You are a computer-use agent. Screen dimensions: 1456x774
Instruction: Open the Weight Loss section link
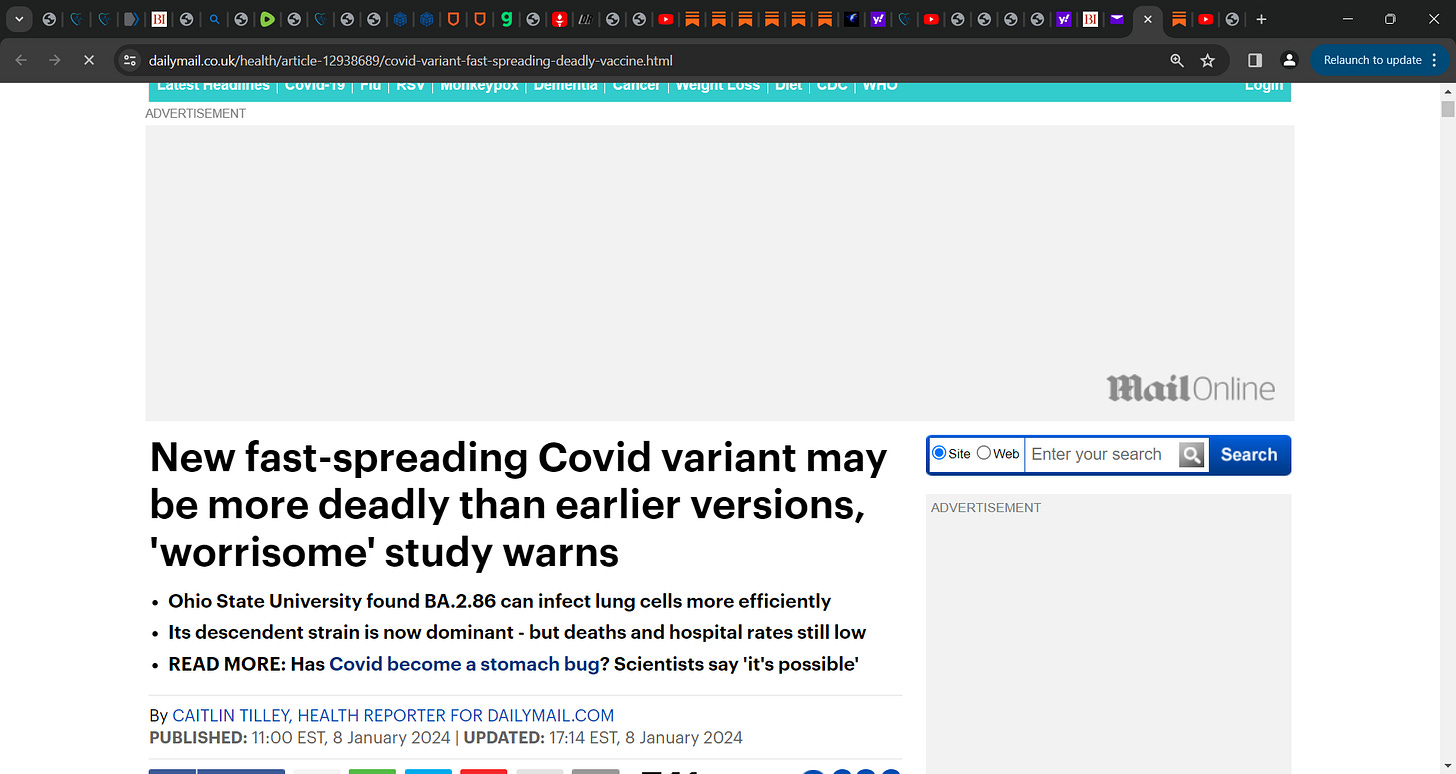(717, 86)
